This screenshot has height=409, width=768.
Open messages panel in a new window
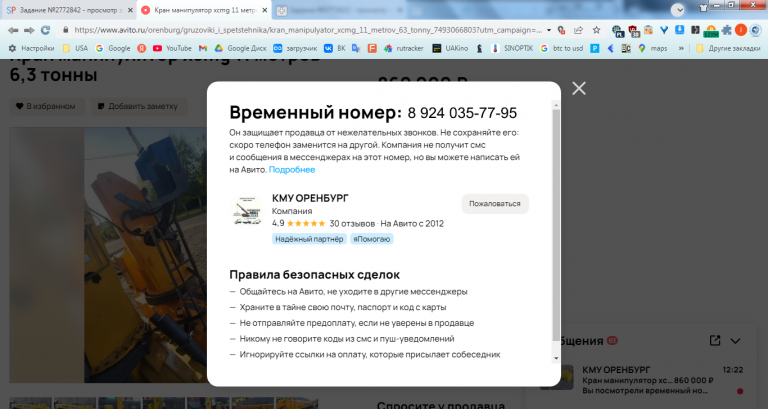(715, 340)
